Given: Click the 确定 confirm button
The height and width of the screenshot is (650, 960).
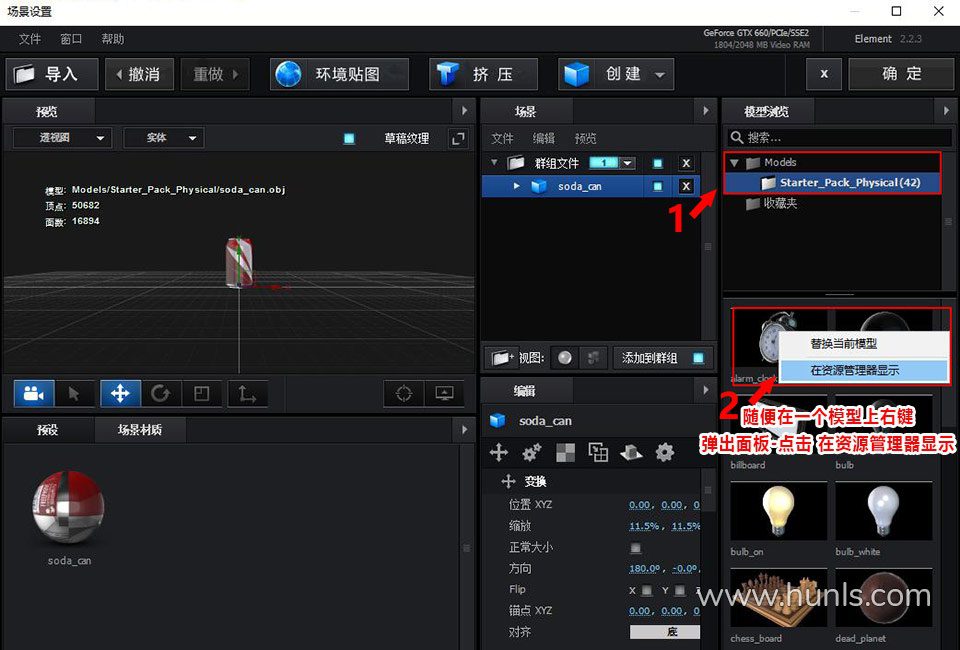Looking at the screenshot, I should pyautogui.click(x=902, y=74).
